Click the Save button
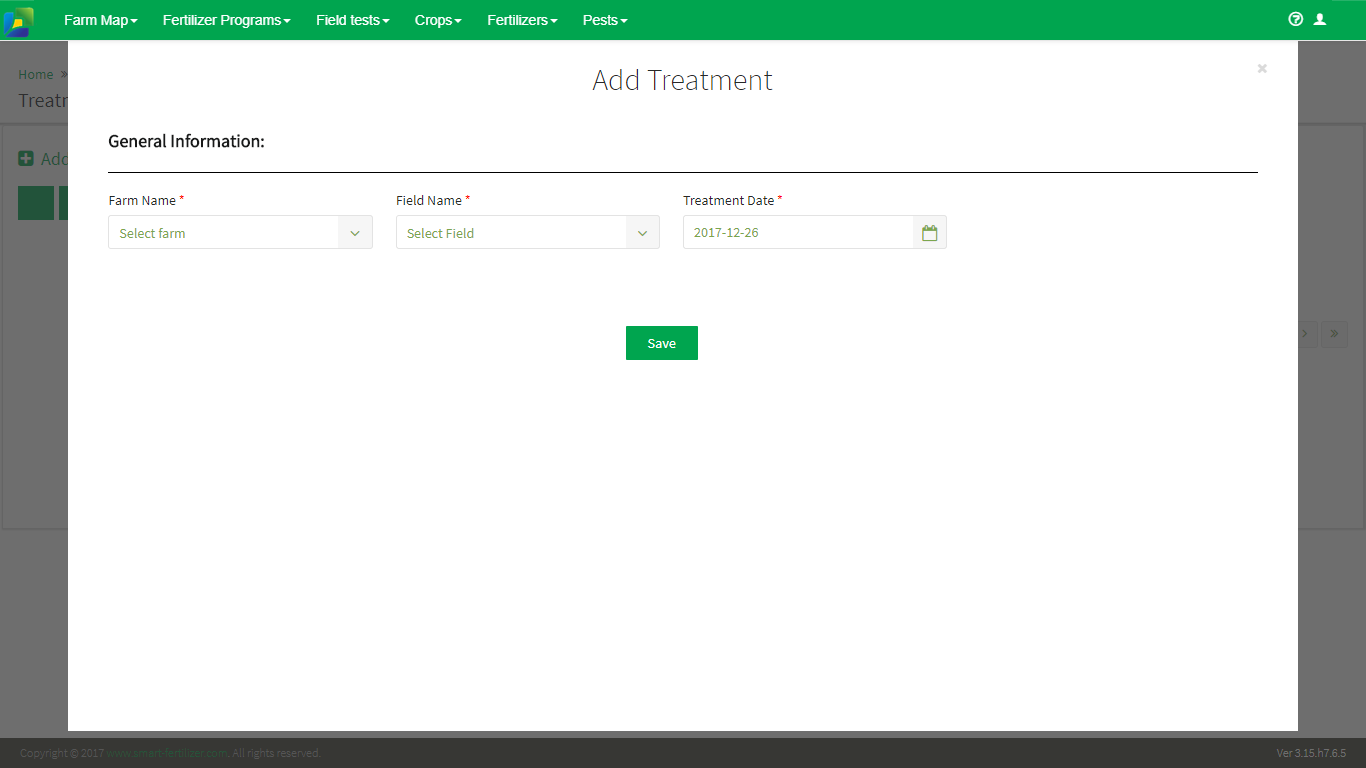 click(662, 343)
